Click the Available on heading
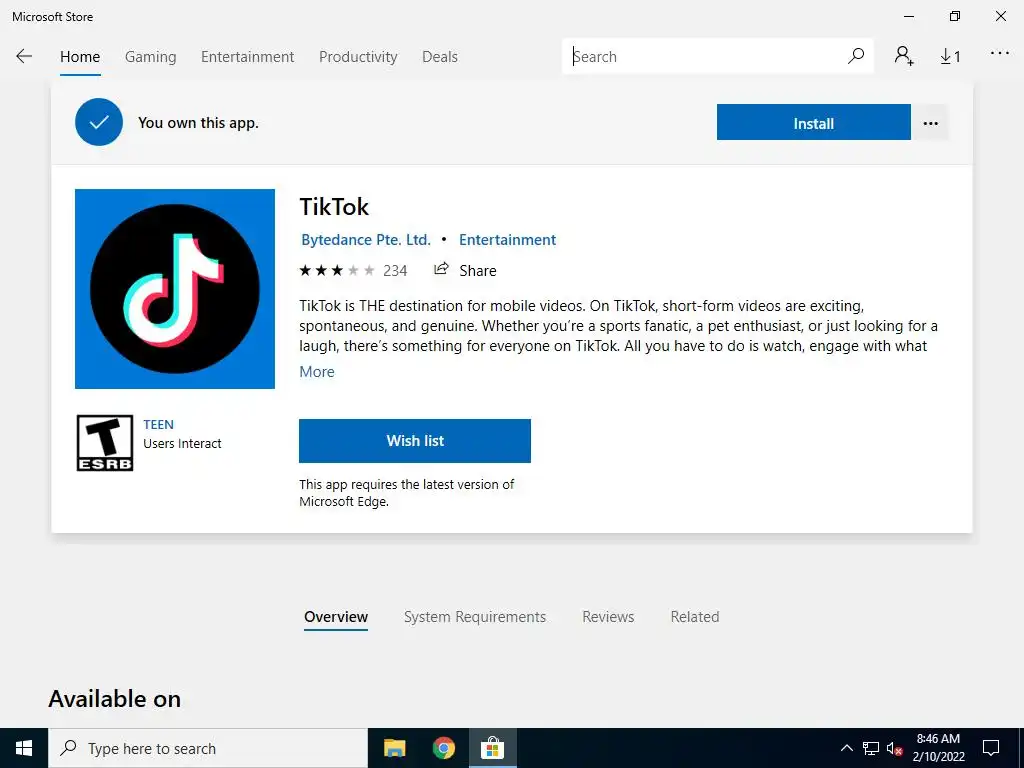This screenshot has width=1024, height=768. tap(115, 699)
